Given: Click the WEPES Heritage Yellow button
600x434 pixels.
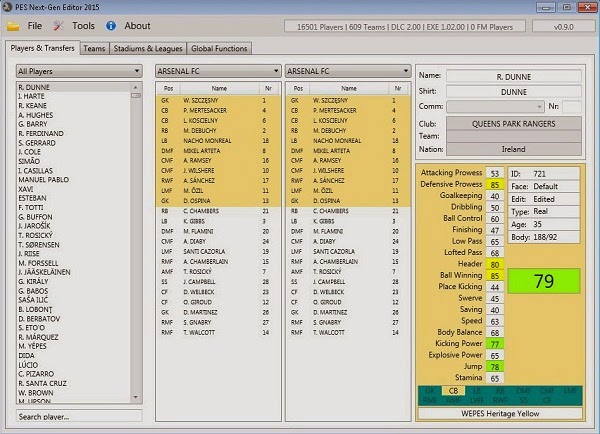Looking at the screenshot, I should 500,413.
